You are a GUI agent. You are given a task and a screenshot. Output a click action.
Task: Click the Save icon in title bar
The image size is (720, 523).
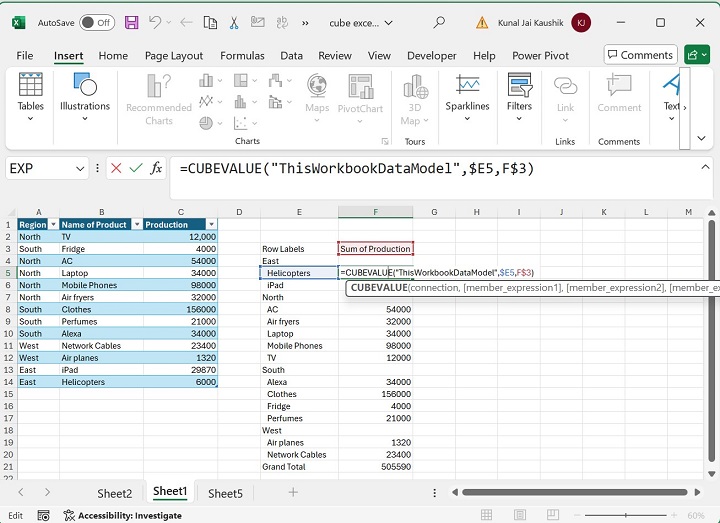click(133, 22)
